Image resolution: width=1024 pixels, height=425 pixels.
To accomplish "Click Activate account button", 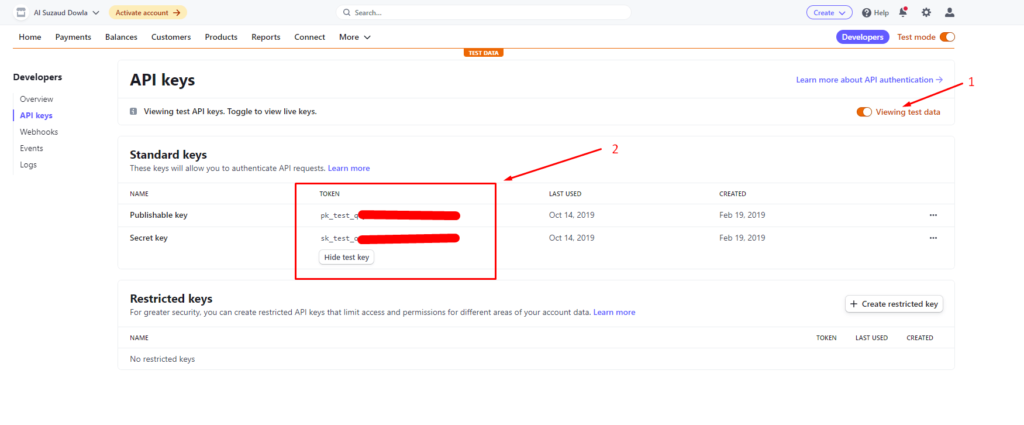I will click(148, 12).
